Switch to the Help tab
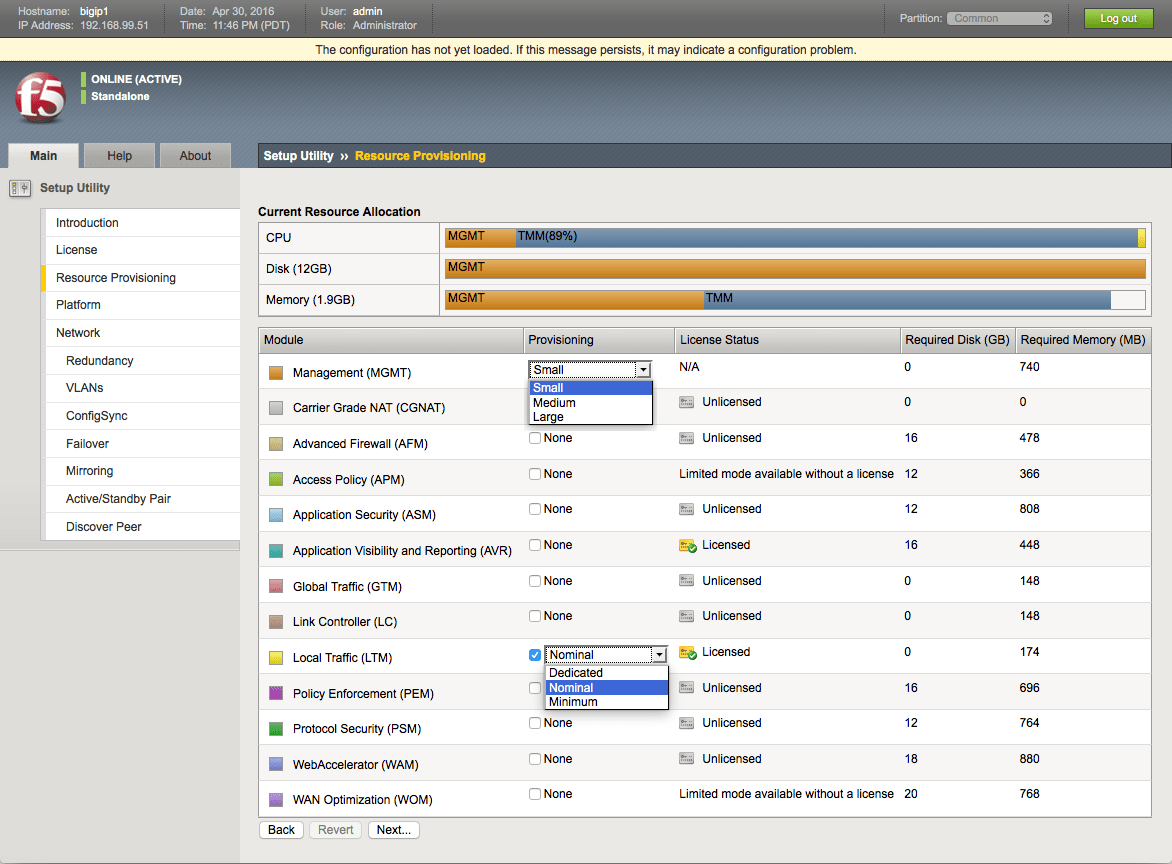 tap(120, 155)
